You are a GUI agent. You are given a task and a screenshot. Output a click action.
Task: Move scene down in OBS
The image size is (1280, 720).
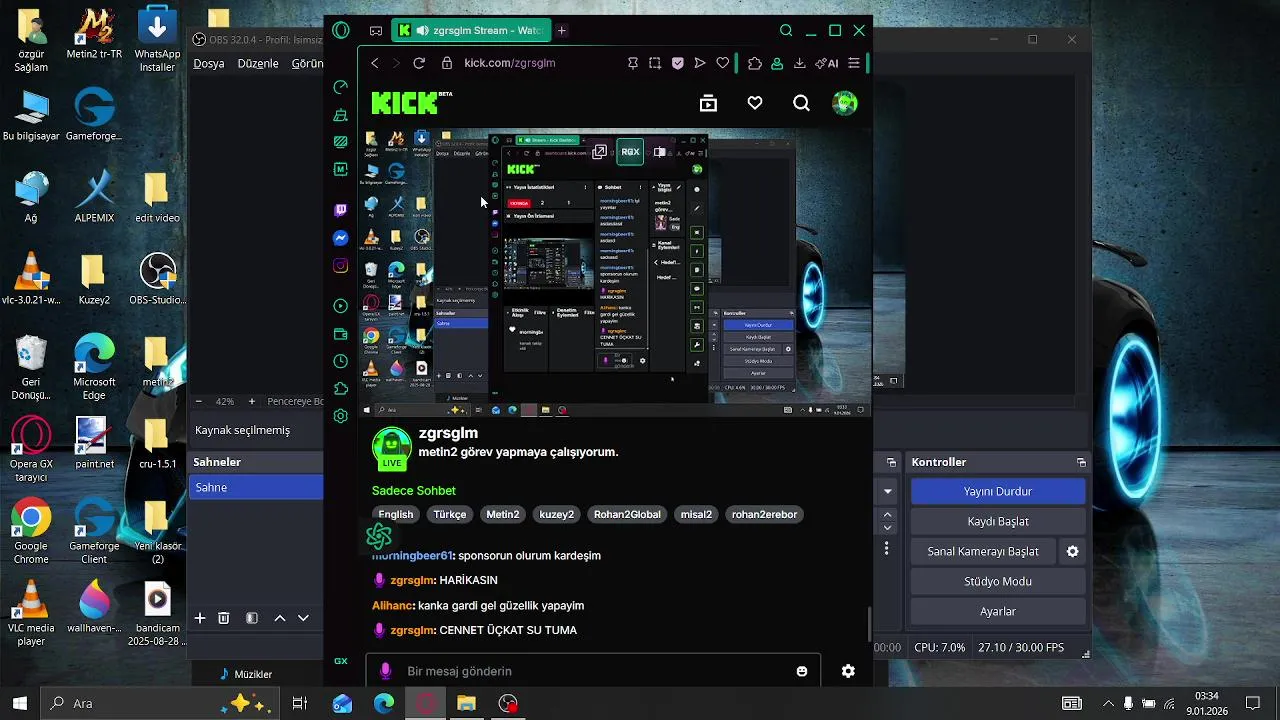point(303,618)
